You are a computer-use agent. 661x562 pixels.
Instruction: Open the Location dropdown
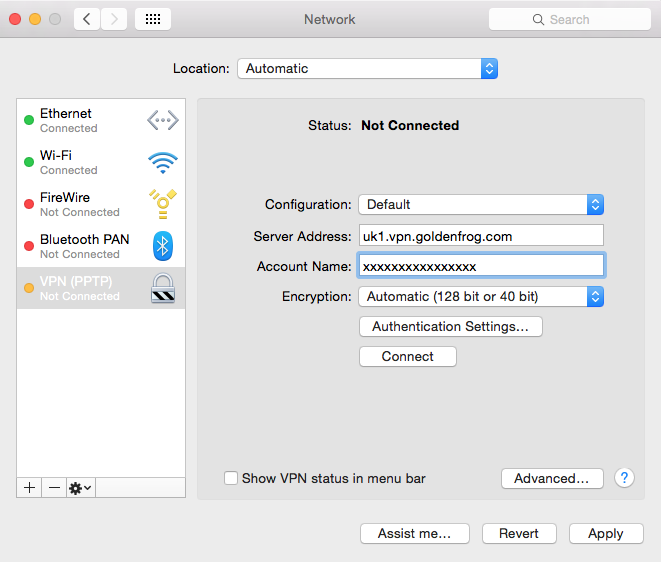[x=368, y=68]
